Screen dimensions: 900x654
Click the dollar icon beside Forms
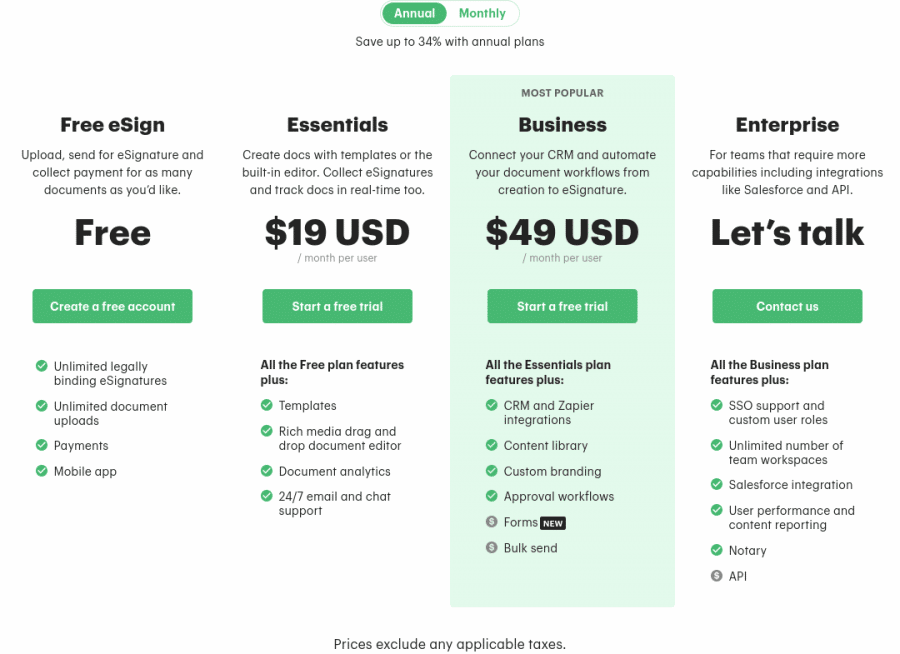tap(491, 521)
